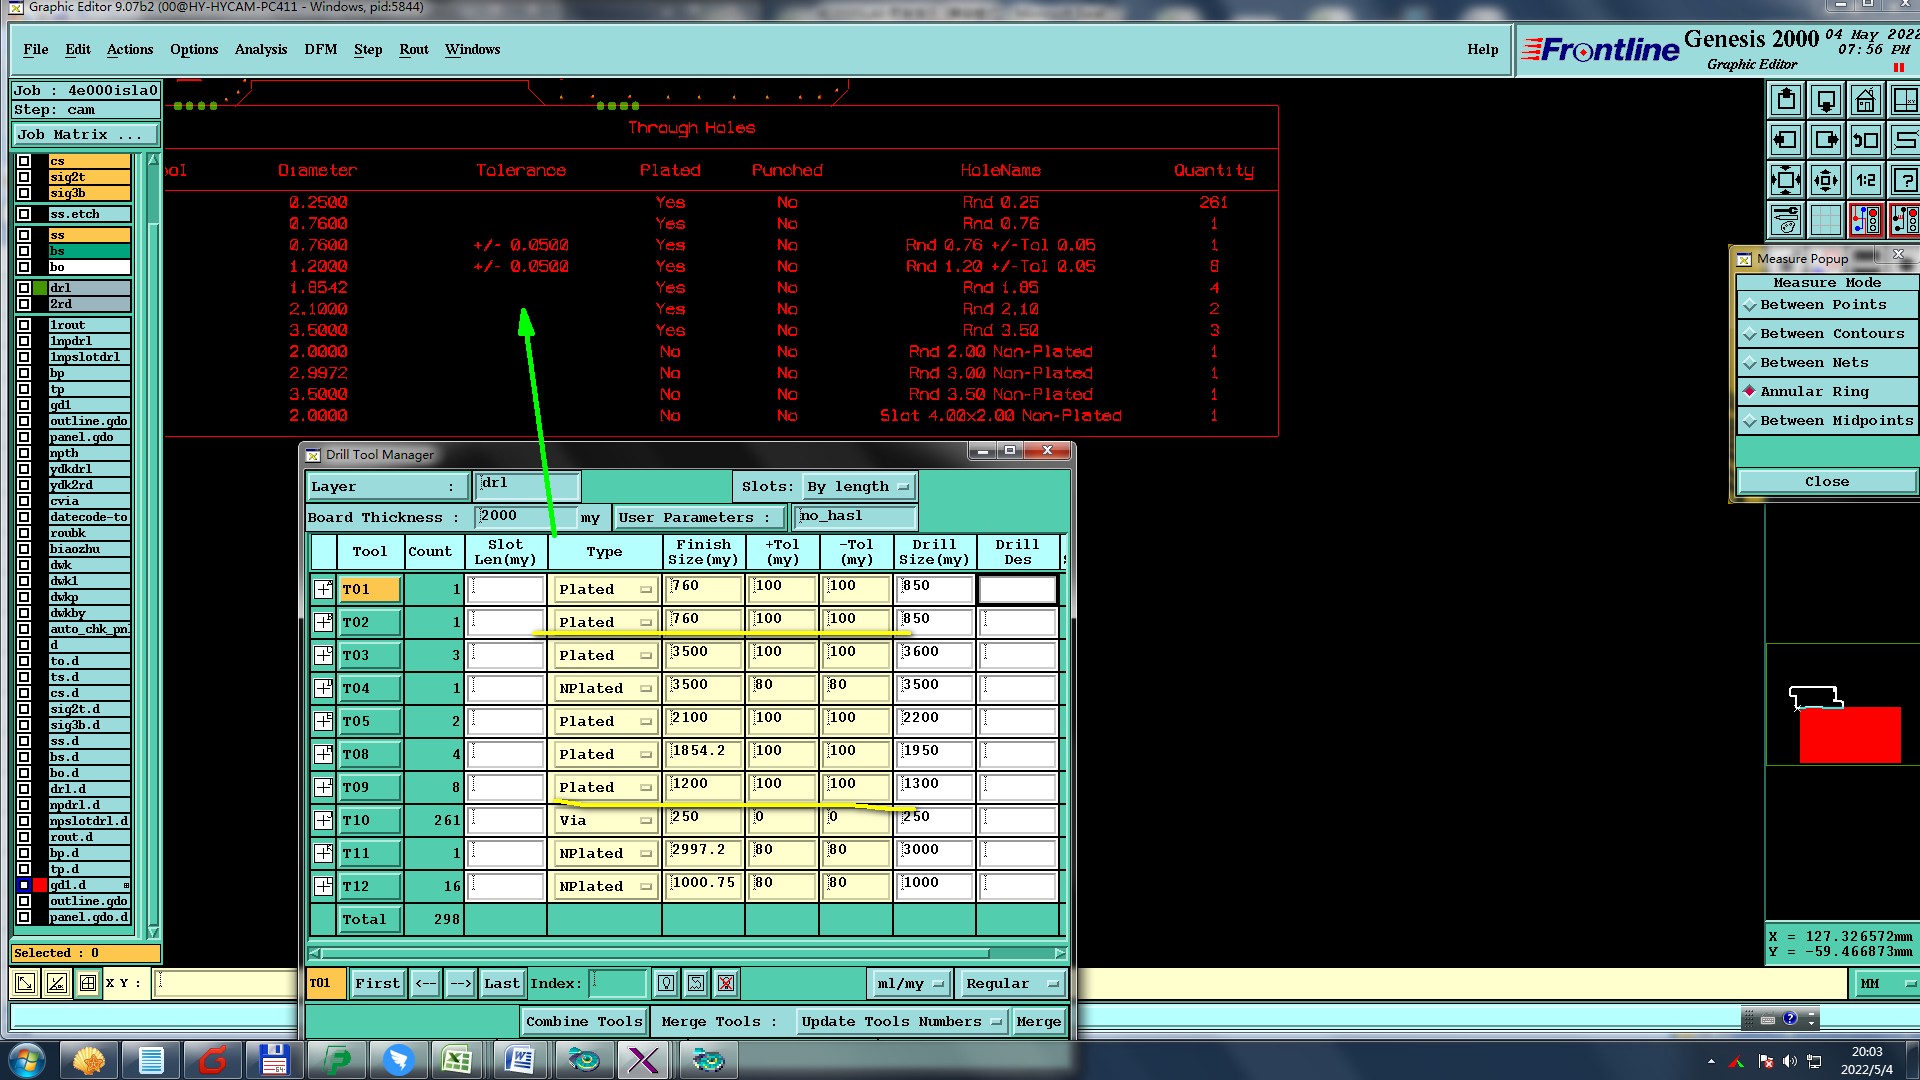Click the snap grid icon next to X Y
Screen dimensions: 1920x1080
click(x=88, y=983)
